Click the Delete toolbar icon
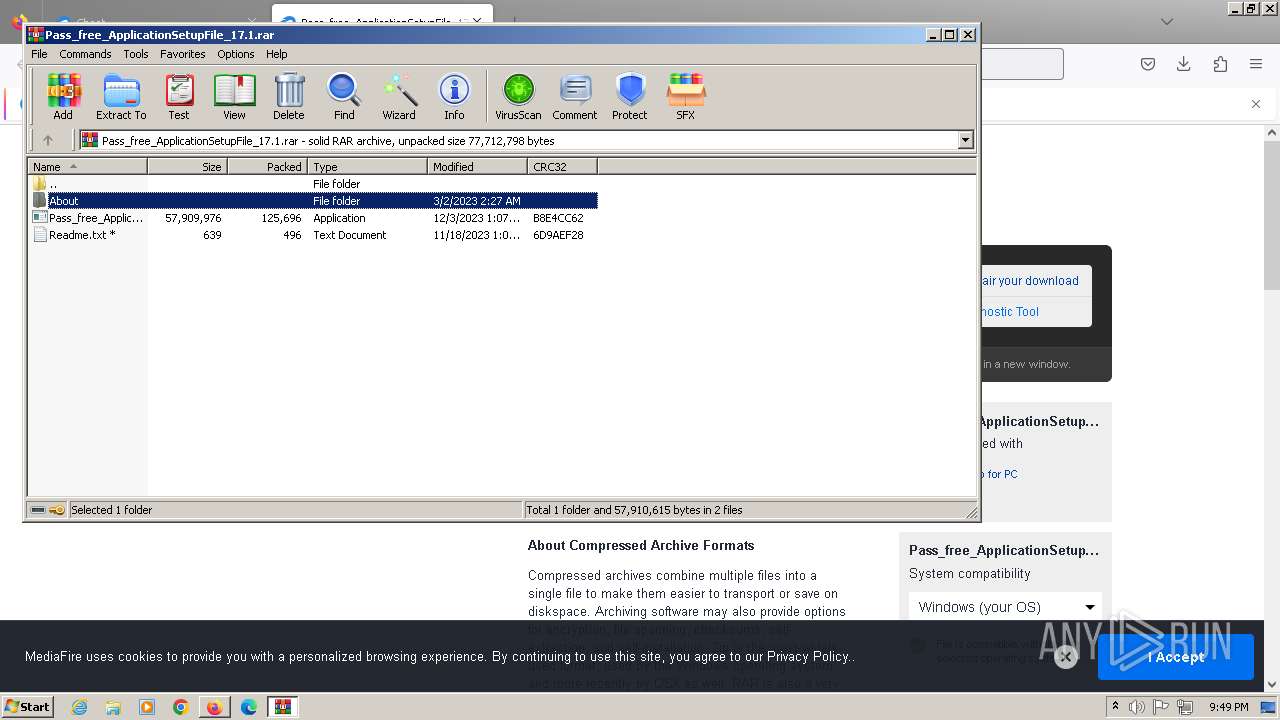Image resolution: width=1280 pixels, height=720 pixels. 289,97
